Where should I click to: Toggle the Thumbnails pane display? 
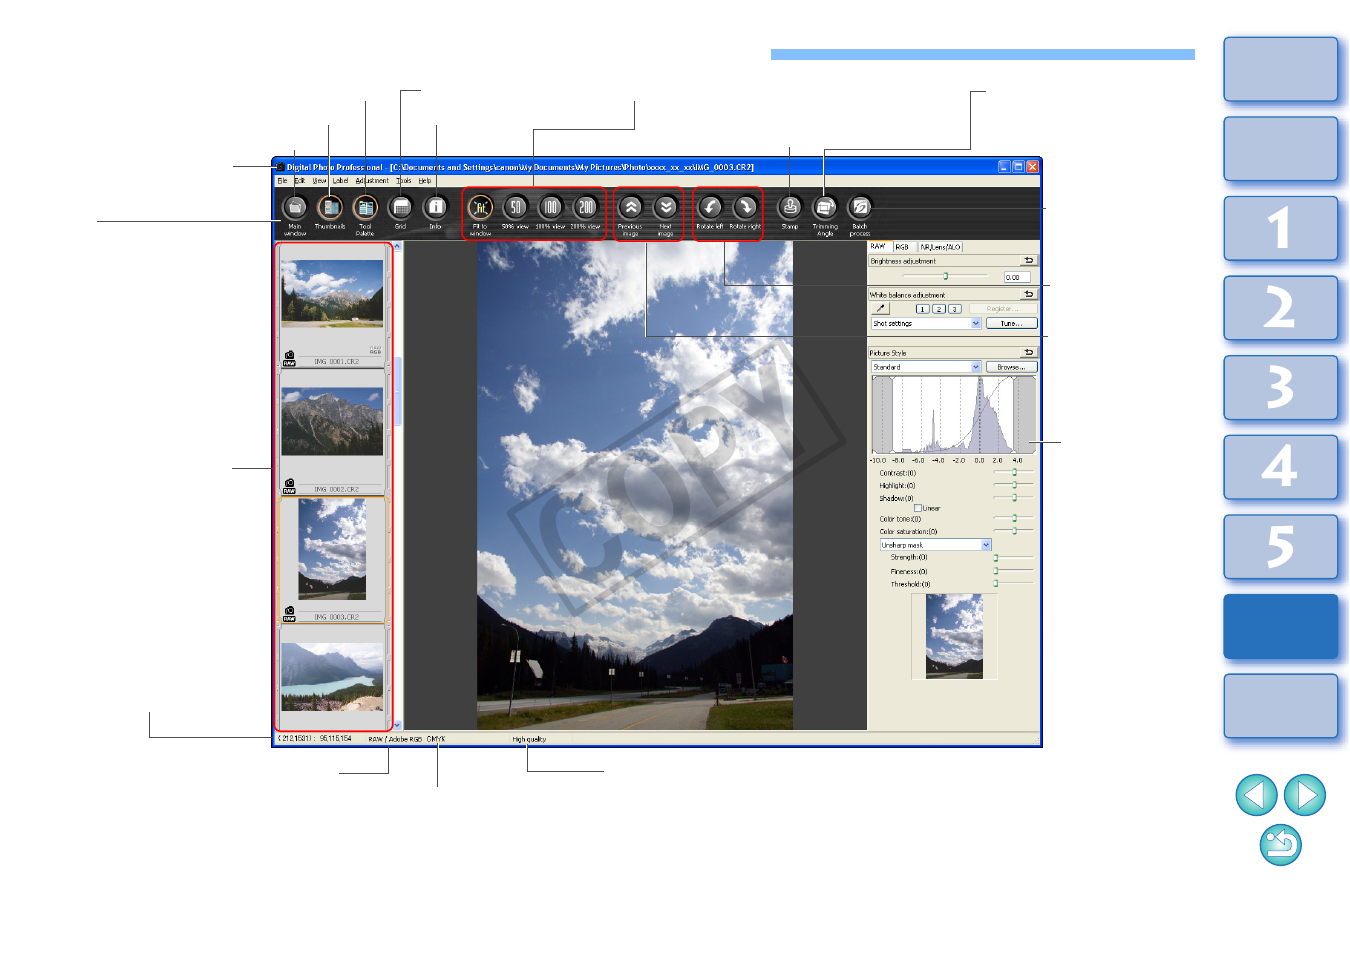pos(330,208)
